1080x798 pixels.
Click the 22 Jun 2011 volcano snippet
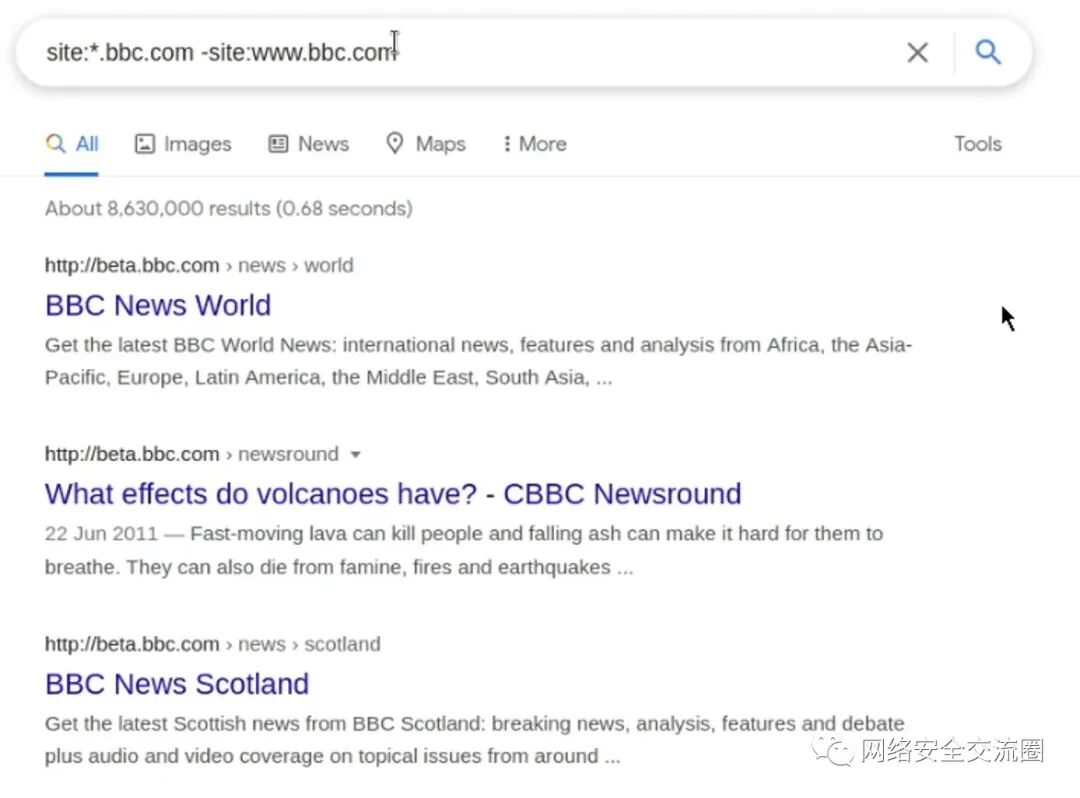(x=464, y=550)
